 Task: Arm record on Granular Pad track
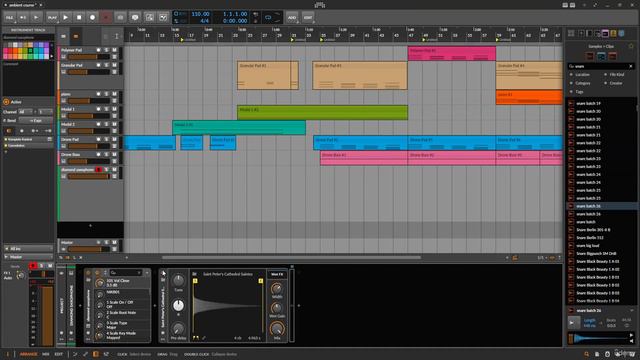pyautogui.click(x=98, y=65)
